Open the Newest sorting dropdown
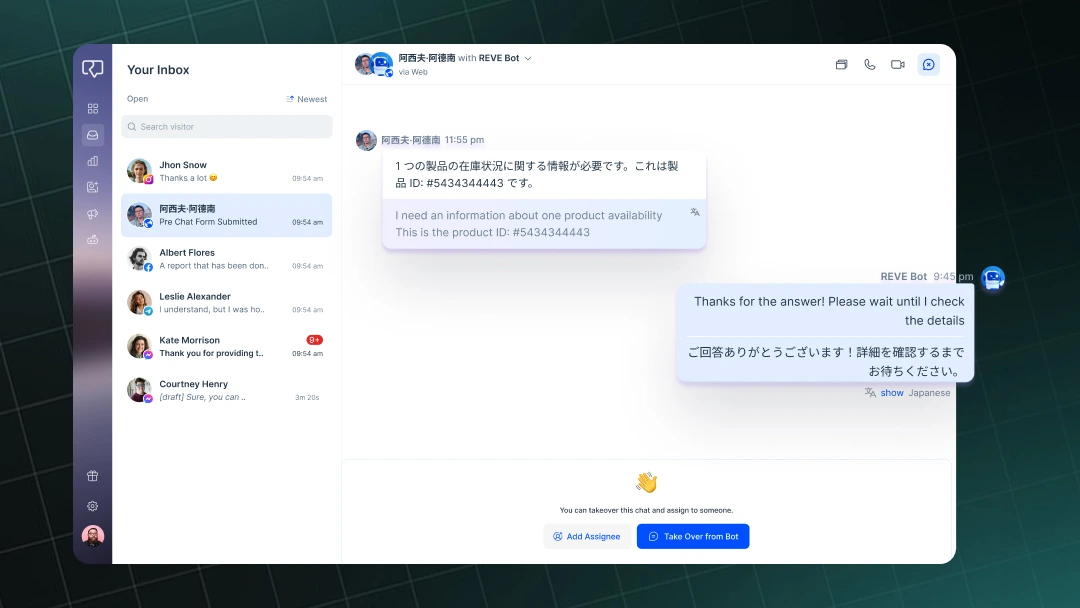Viewport: 1080px width, 608px height. (306, 99)
